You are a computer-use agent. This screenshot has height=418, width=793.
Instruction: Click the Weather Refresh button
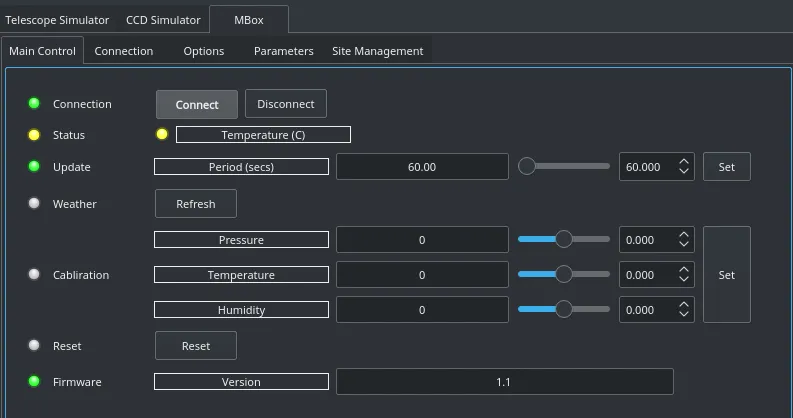click(196, 204)
